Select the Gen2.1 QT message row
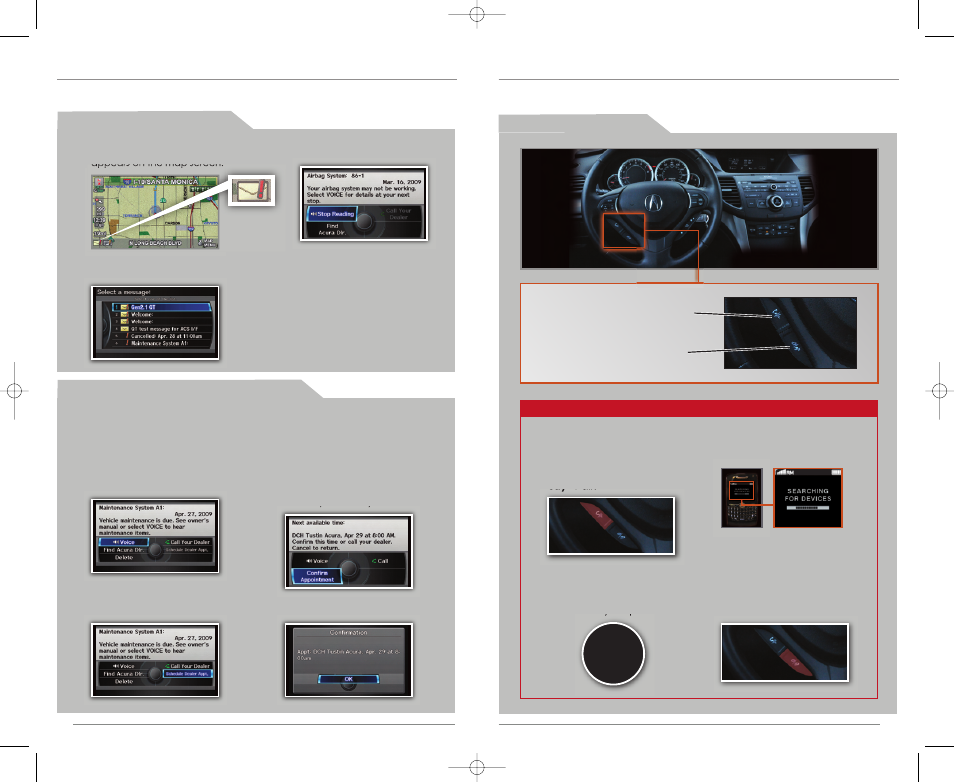Image resolution: width=954 pixels, height=782 pixels. [x=162, y=307]
